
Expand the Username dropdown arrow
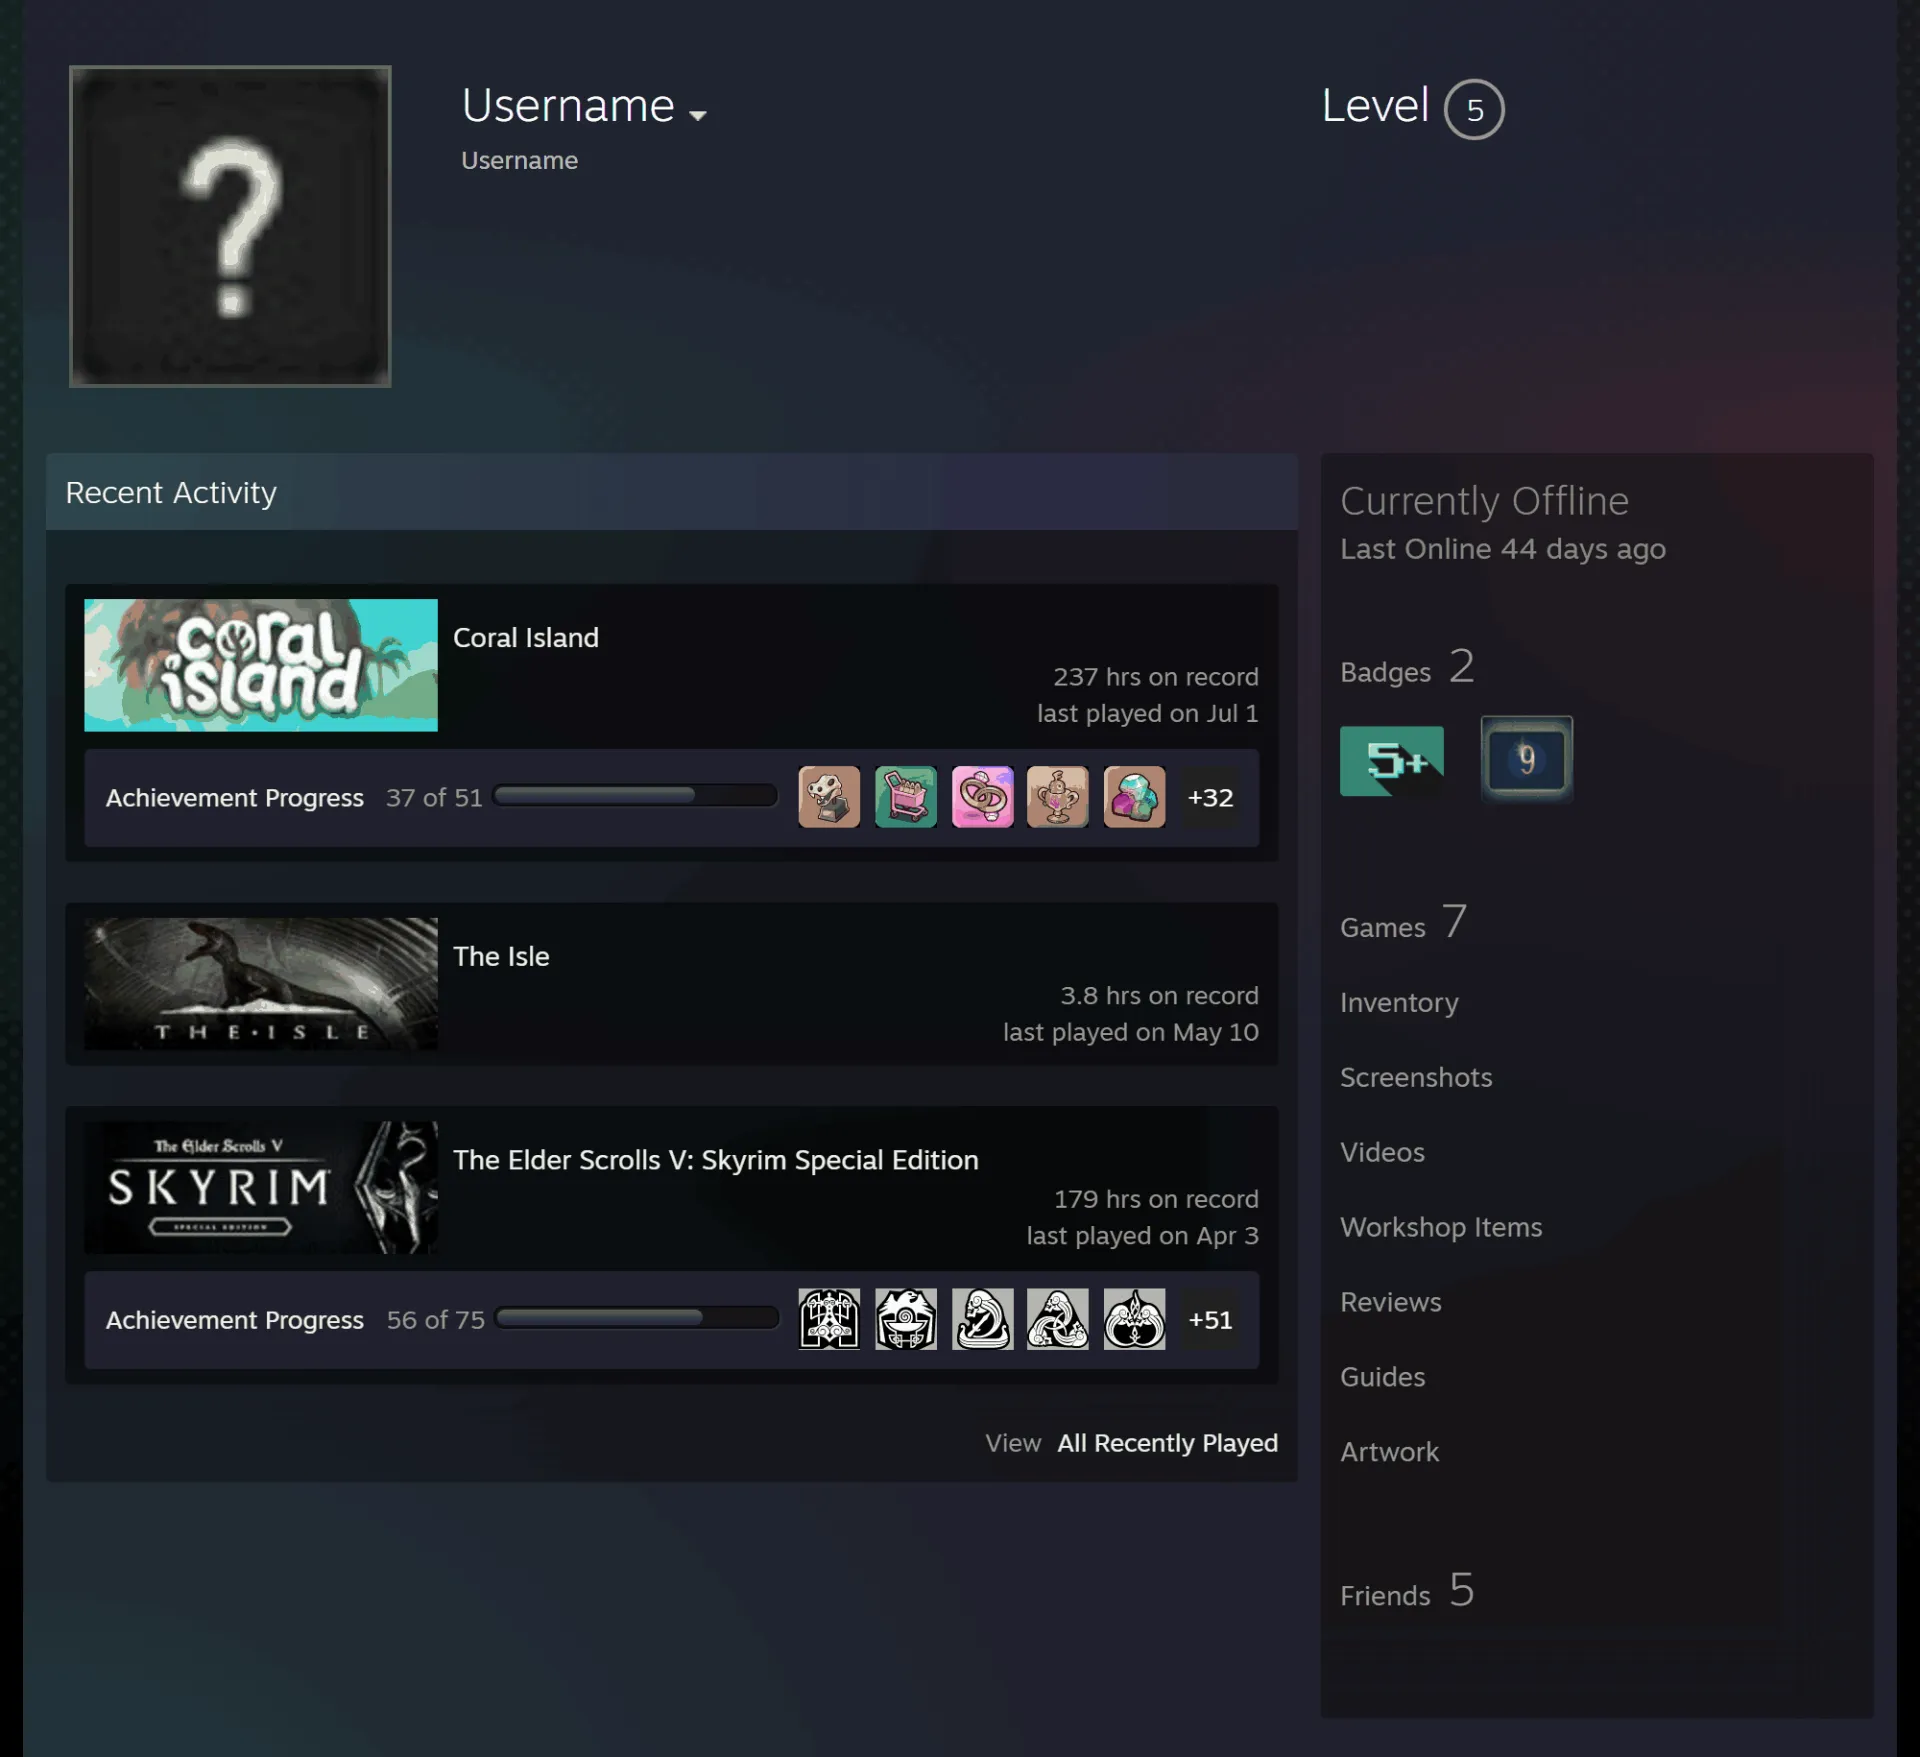coord(698,115)
